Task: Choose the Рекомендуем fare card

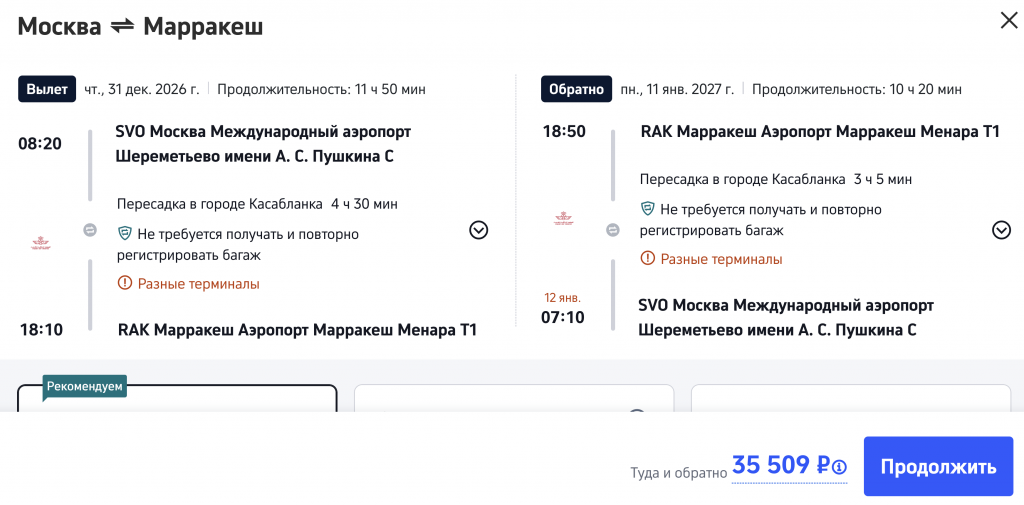Action: 177,400
